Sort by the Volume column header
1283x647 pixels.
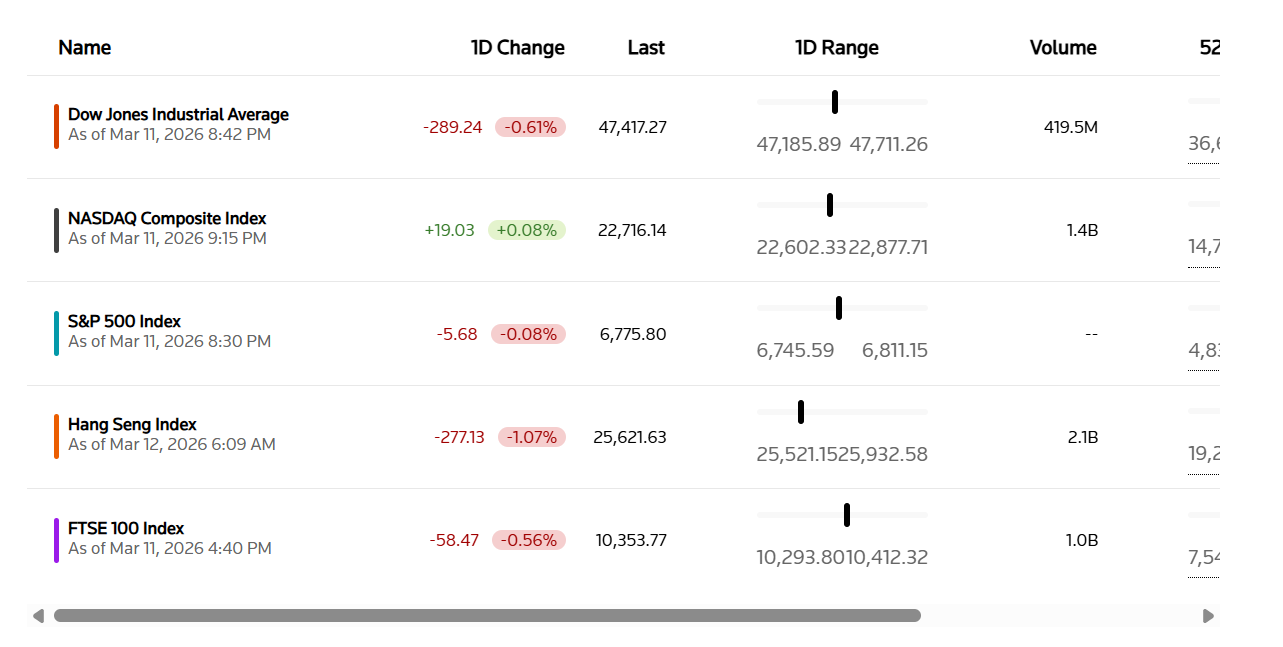coord(1063,47)
